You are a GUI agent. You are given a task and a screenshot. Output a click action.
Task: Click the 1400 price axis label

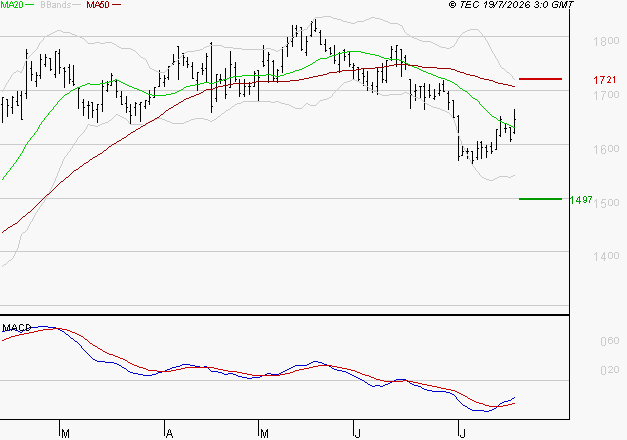click(606, 256)
